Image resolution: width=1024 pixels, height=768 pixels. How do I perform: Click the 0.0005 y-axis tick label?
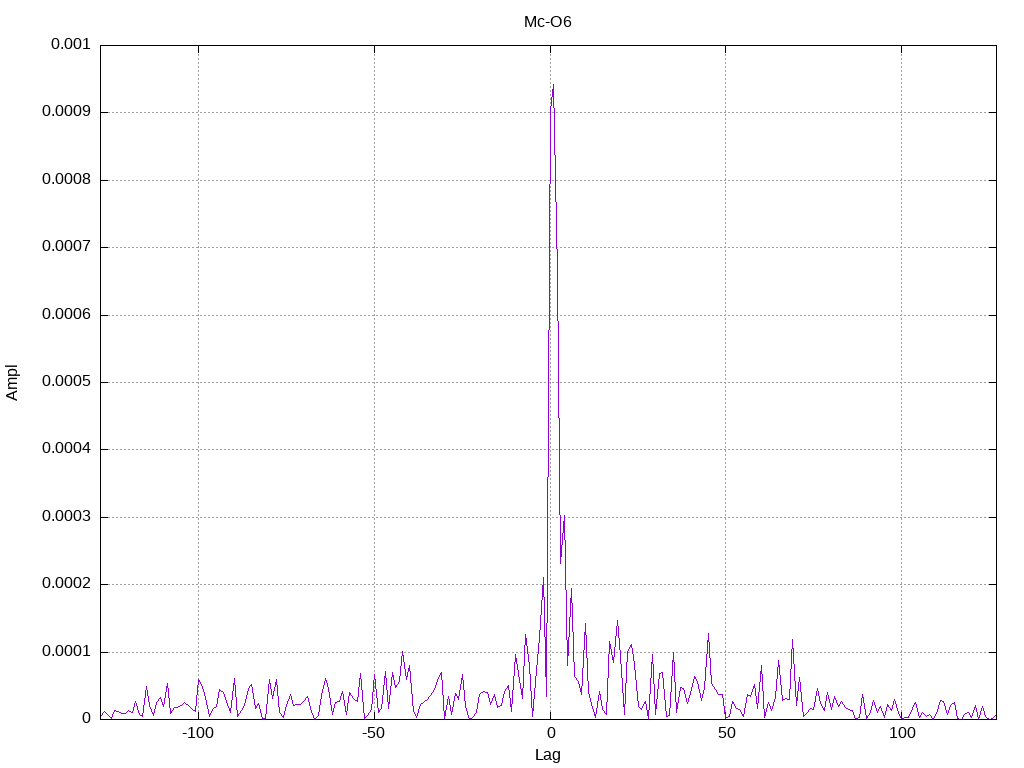click(x=66, y=381)
